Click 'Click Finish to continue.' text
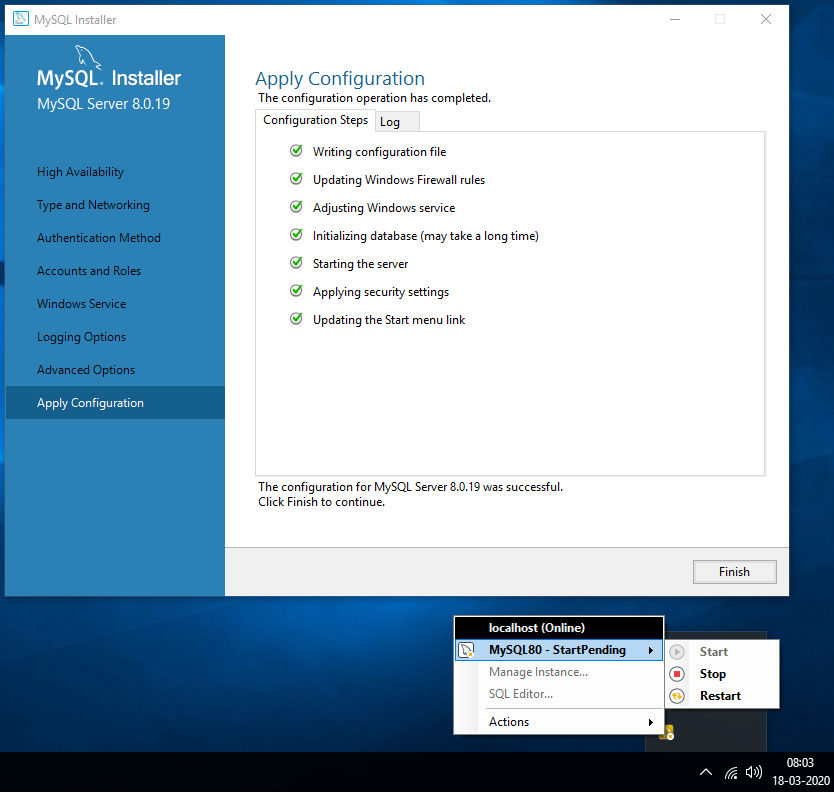This screenshot has height=793, width=834. [x=321, y=502]
